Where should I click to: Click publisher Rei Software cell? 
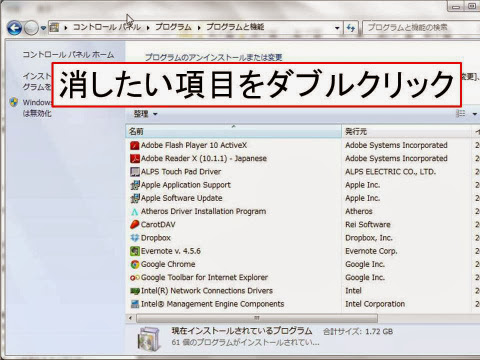pos(368,225)
